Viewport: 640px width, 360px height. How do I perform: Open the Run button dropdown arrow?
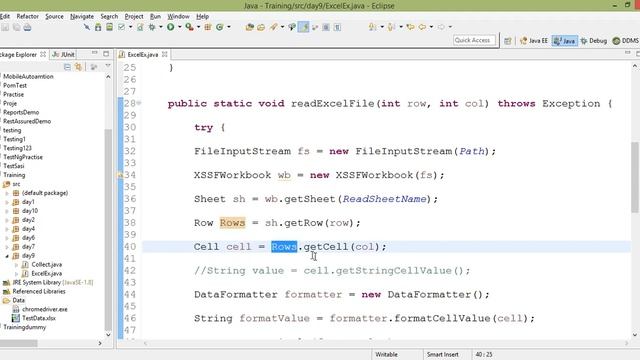coord(180,27)
